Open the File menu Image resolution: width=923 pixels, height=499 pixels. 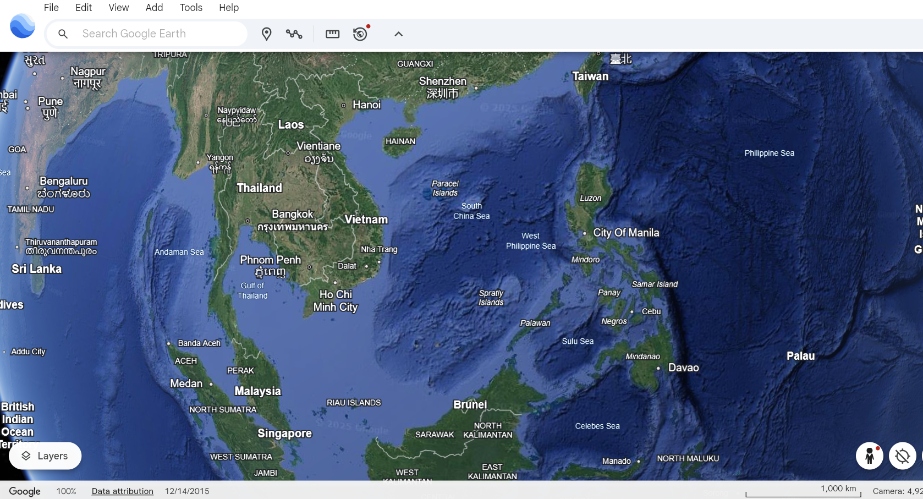[x=51, y=8]
